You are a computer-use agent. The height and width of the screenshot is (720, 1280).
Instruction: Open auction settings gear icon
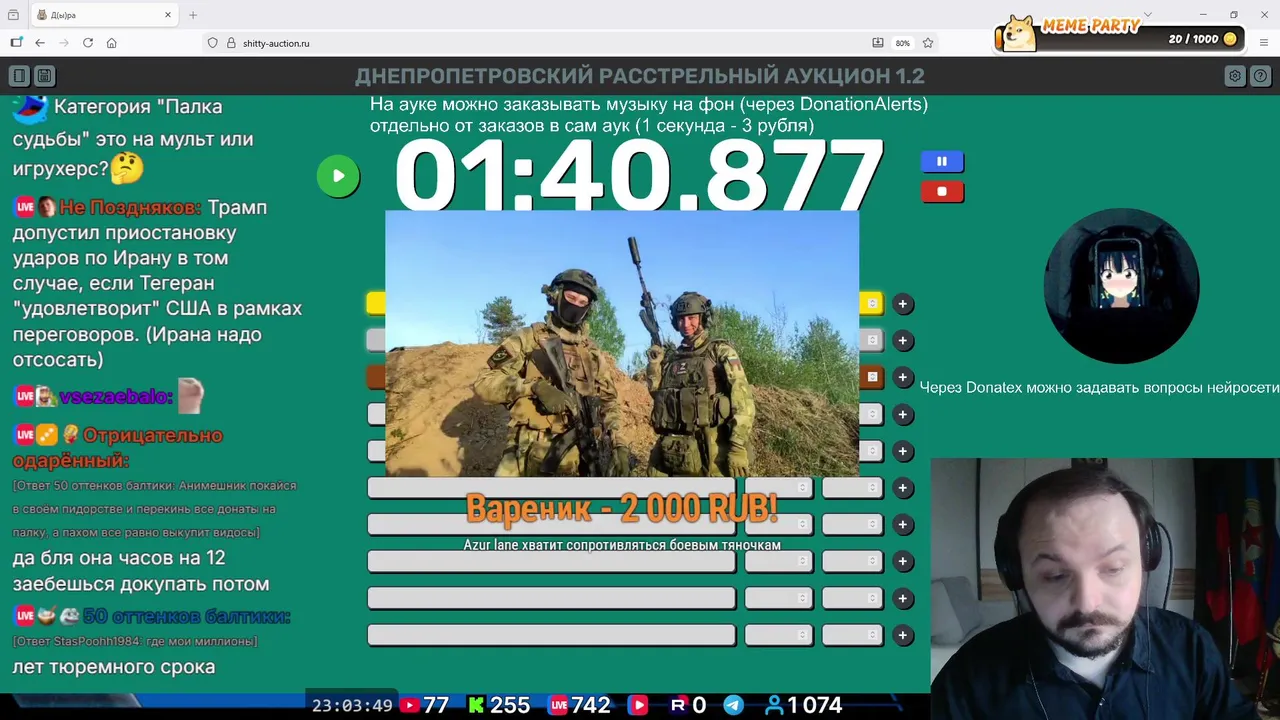[x=1235, y=76]
